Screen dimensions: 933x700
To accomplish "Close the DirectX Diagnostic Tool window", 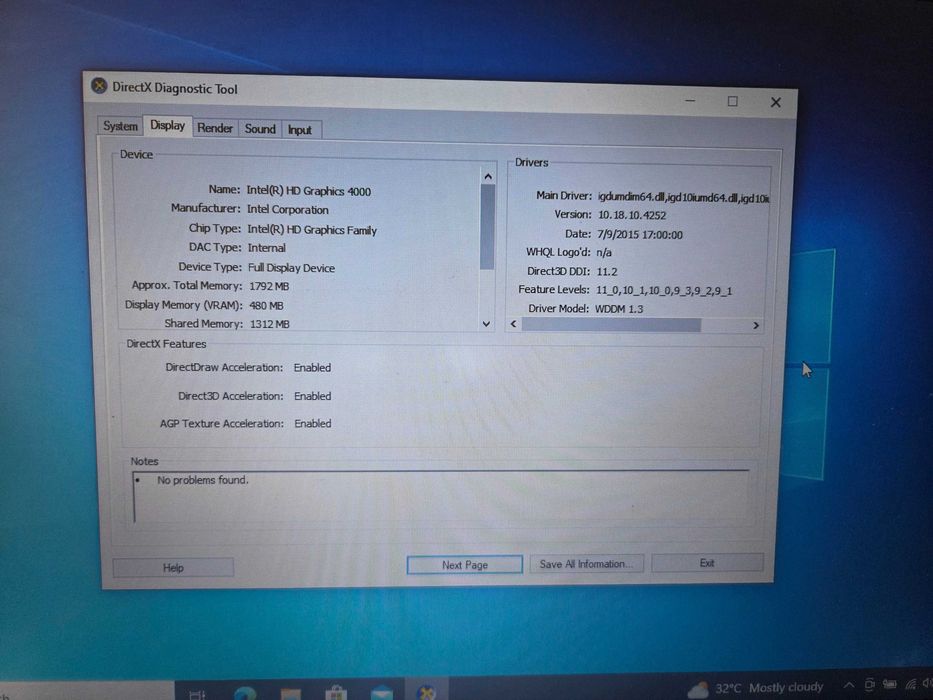I will [x=775, y=102].
